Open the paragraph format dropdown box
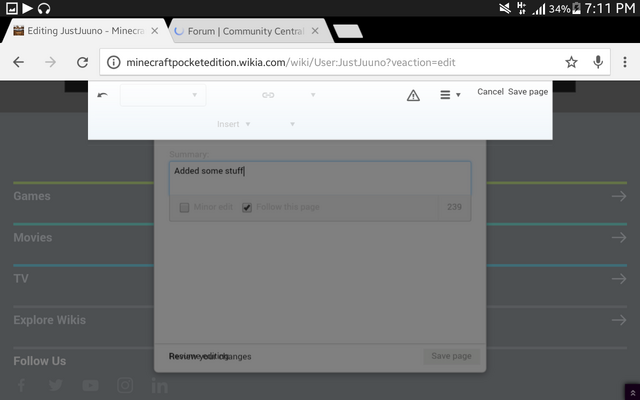 [x=163, y=95]
